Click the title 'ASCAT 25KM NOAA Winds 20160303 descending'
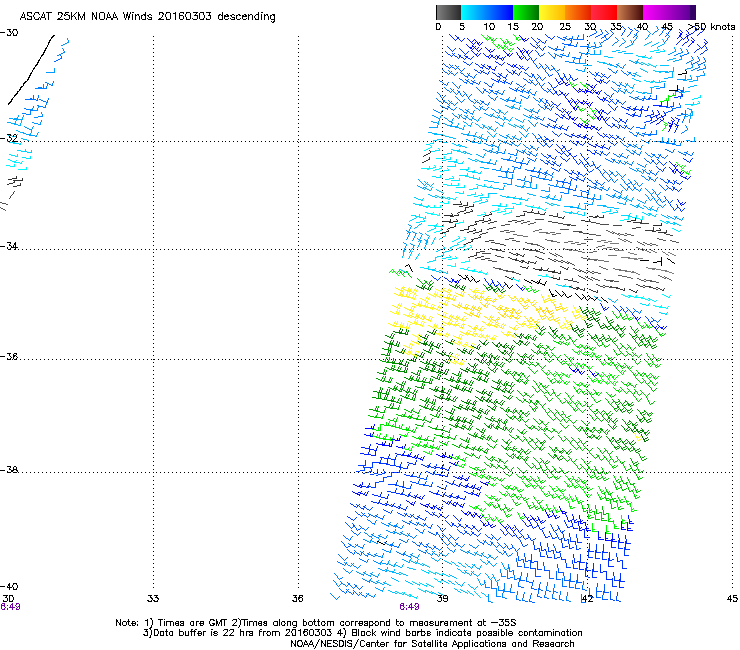This screenshot has height=650, width=740. [x=147, y=17]
